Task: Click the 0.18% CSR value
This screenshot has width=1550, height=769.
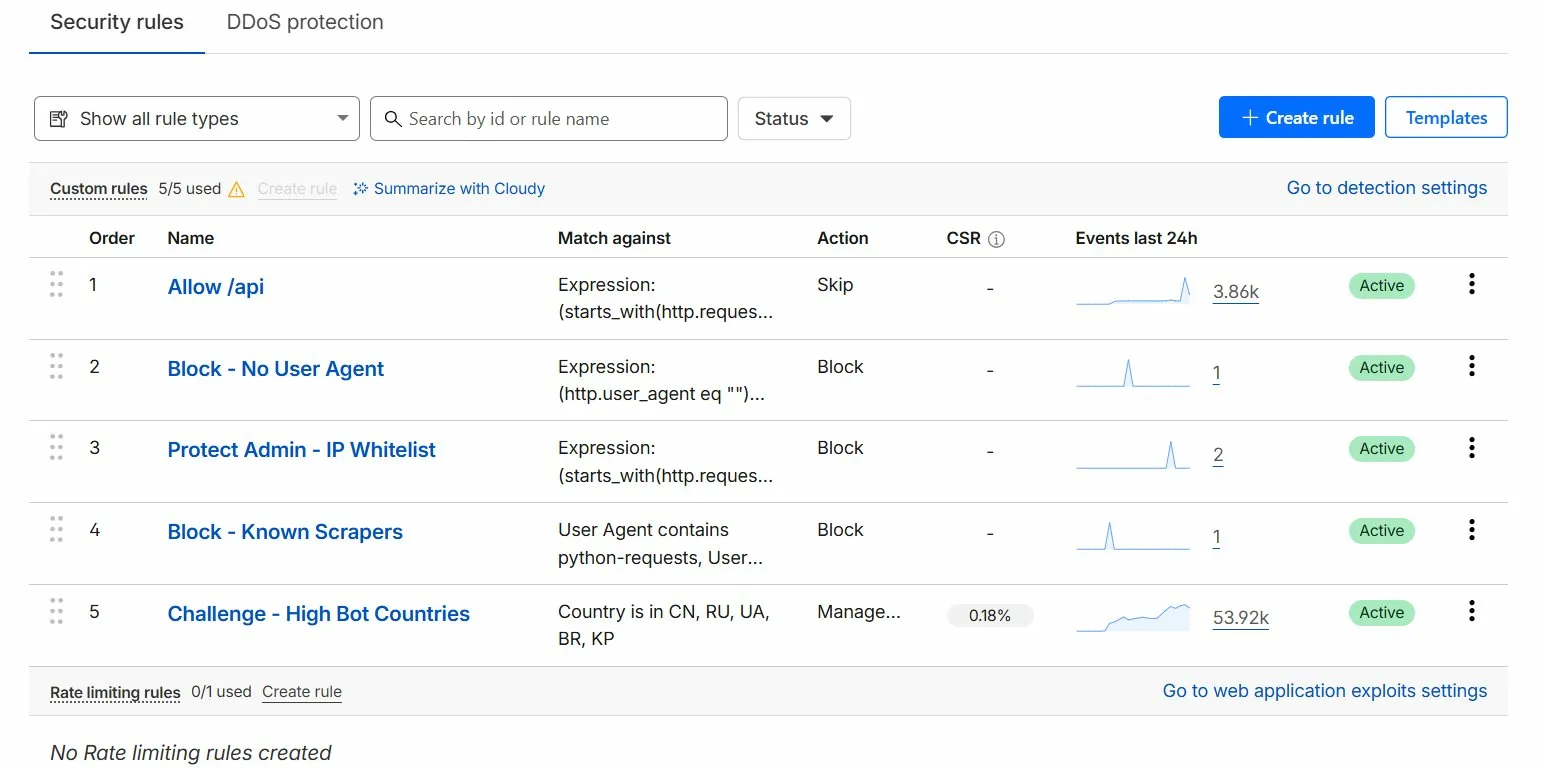Action: 990,616
